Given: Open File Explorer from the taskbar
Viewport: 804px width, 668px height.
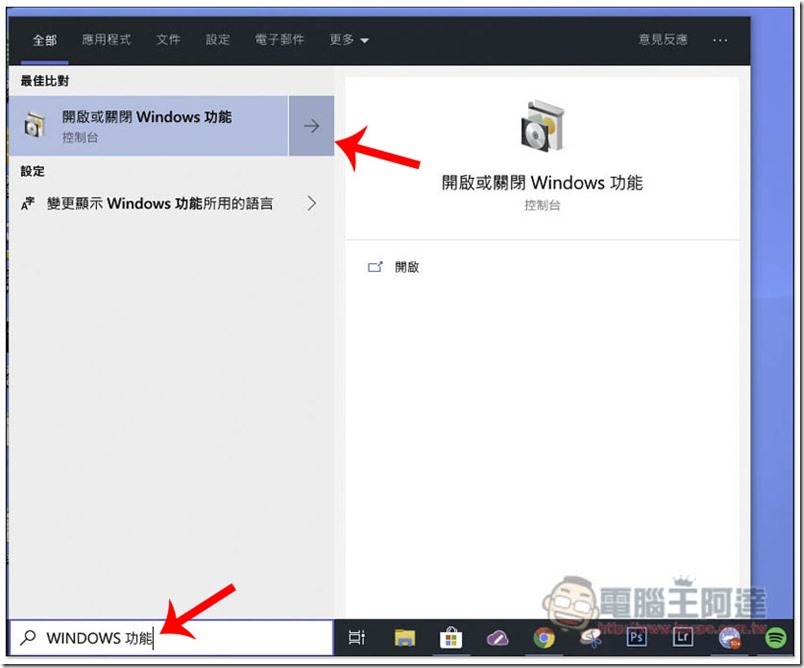Looking at the screenshot, I should click(x=405, y=638).
